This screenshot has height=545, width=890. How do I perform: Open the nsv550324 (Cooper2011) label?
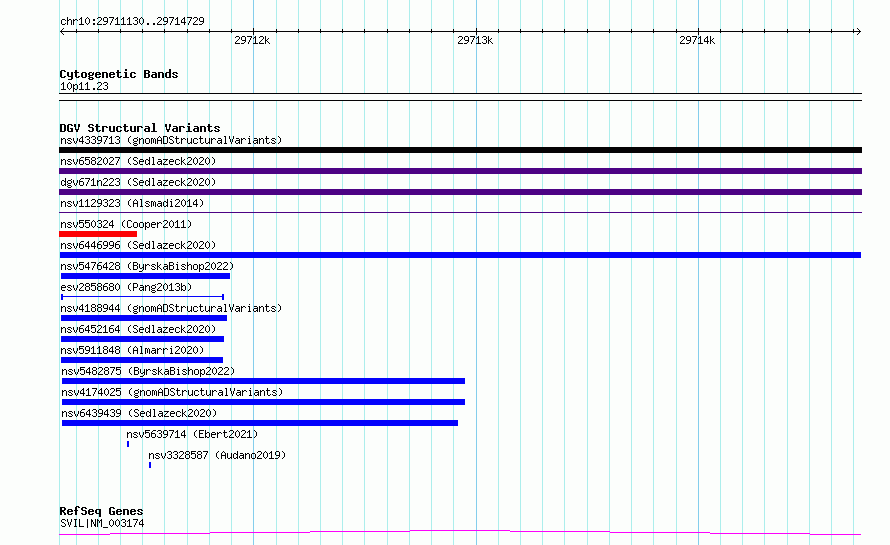click(x=126, y=224)
